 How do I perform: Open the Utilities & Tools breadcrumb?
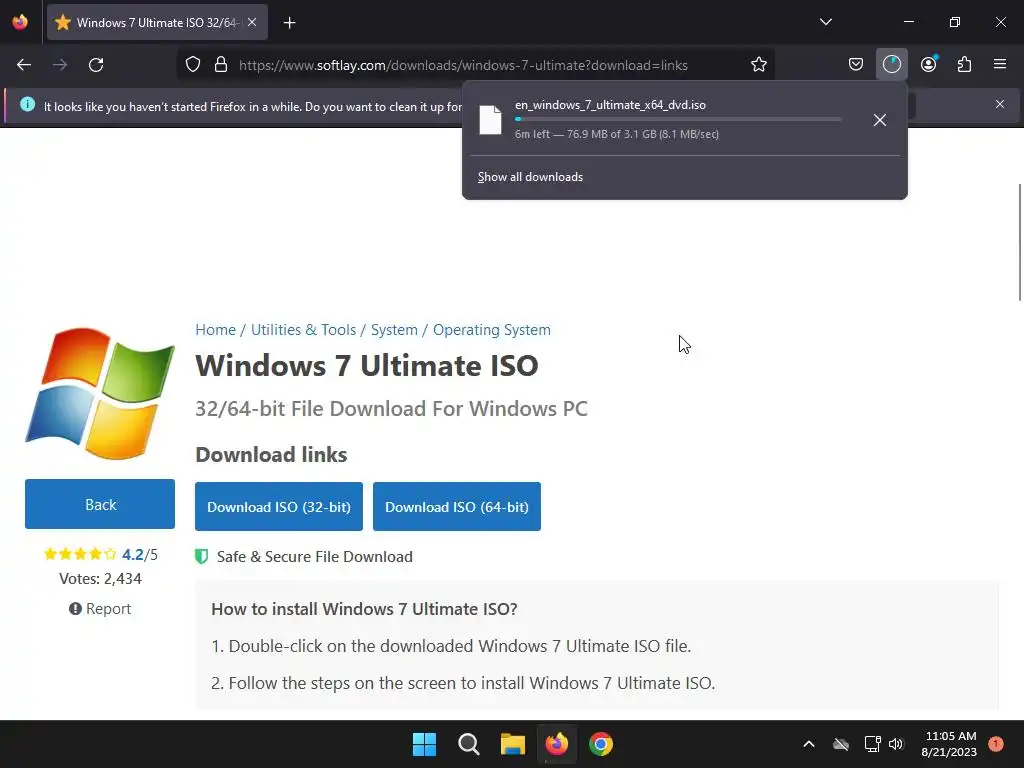[x=304, y=330]
